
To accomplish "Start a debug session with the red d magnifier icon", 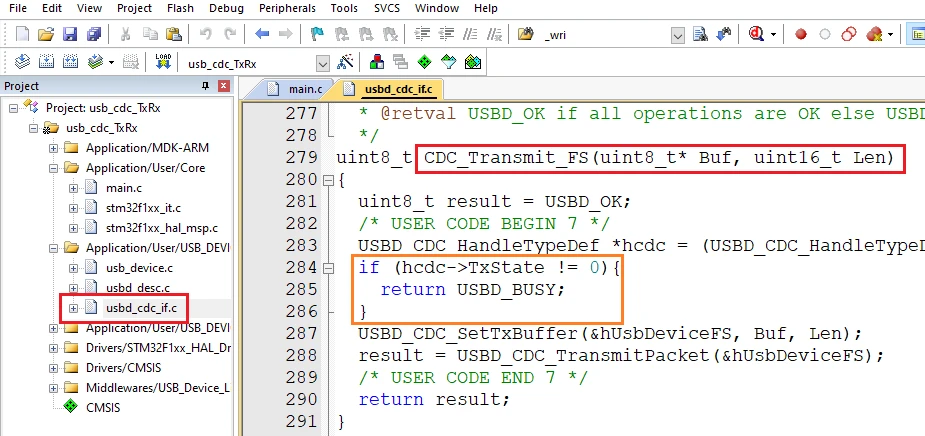I will [x=757, y=34].
